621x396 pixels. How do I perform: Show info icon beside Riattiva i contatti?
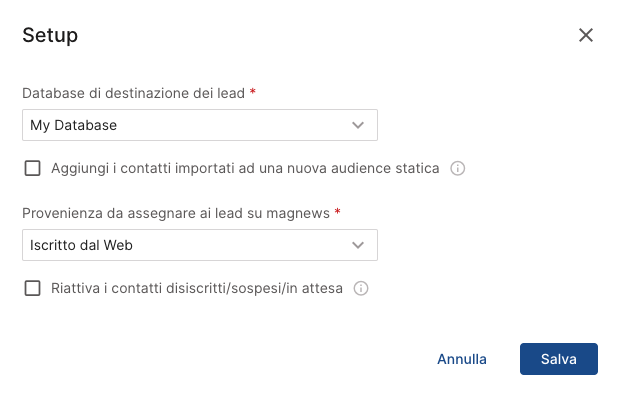point(361,288)
